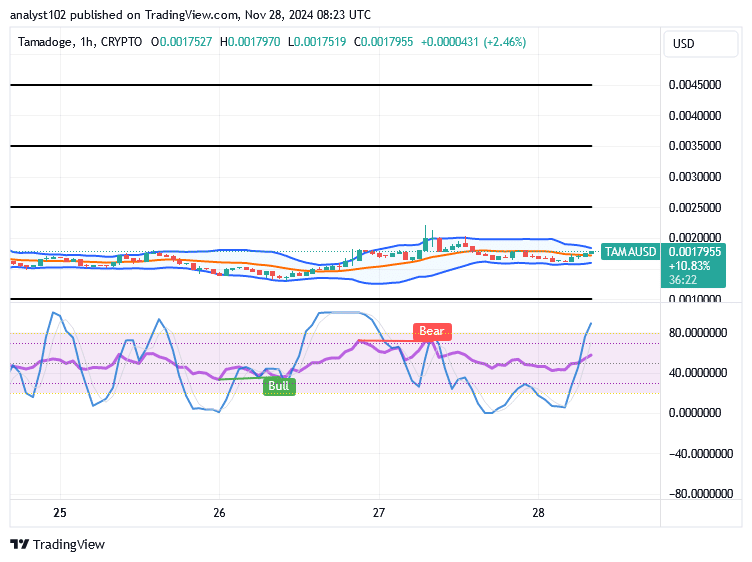The height and width of the screenshot is (562, 752).
Task: Click the 40.0000000 oscillator axis label
Action: point(698,373)
